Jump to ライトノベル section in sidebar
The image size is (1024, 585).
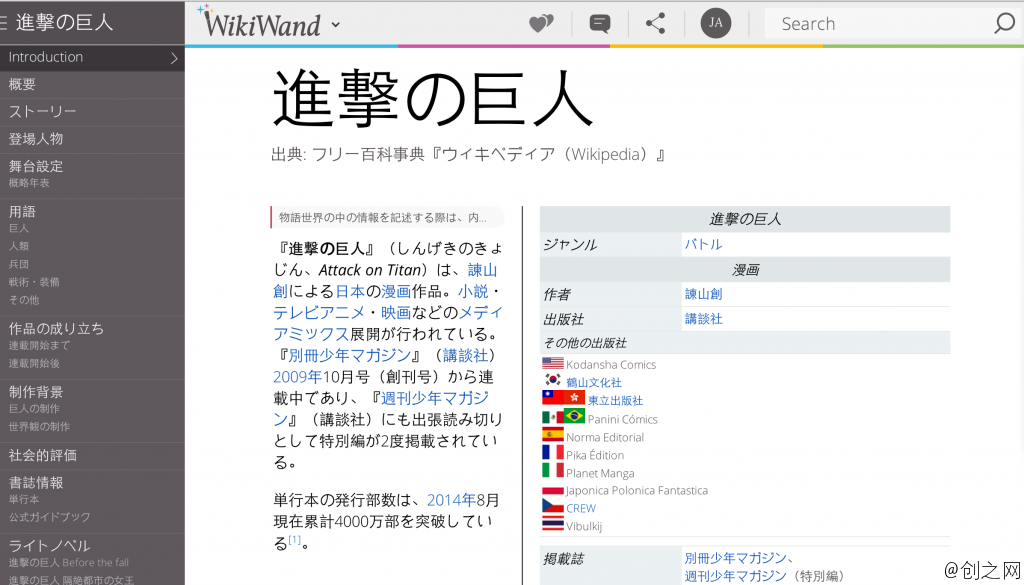49,546
